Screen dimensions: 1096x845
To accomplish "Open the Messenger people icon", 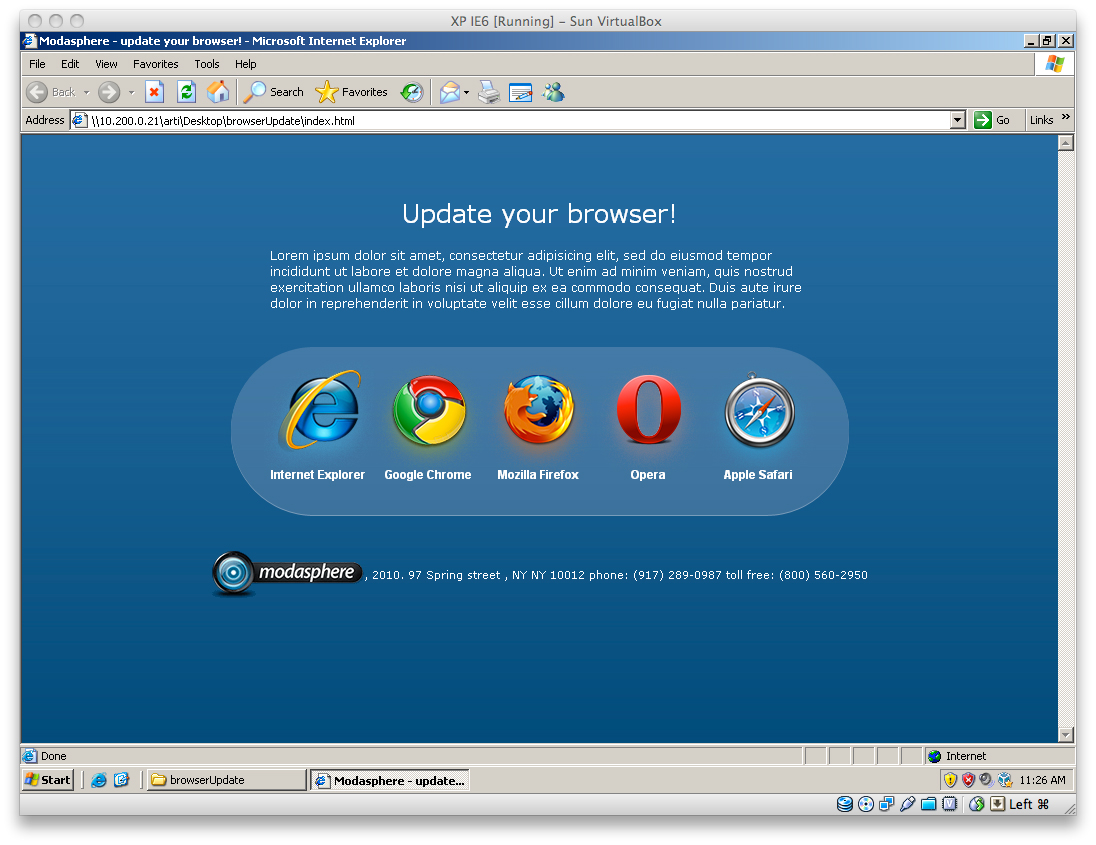I will pos(554,92).
